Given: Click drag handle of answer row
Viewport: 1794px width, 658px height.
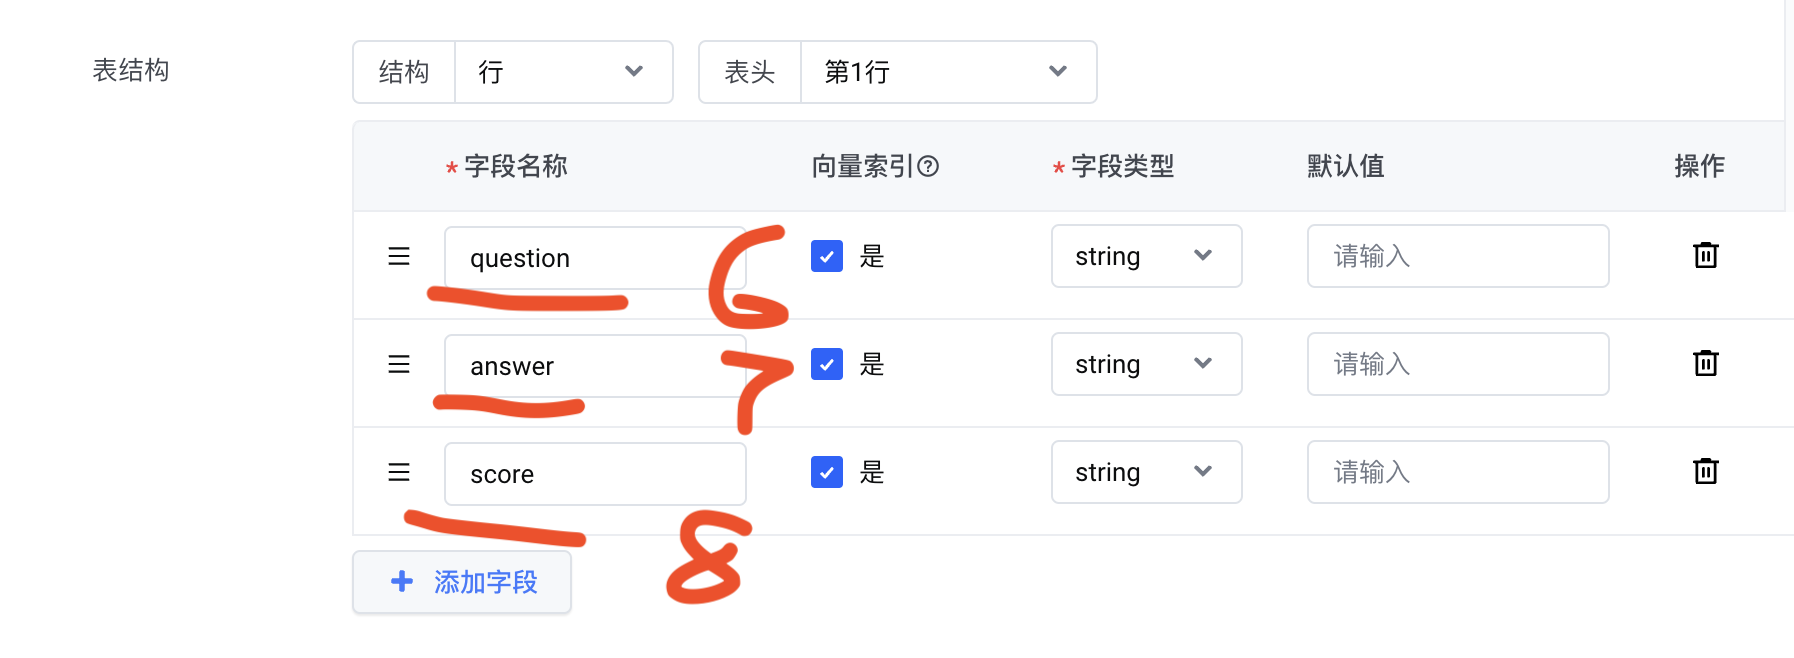Looking at the screenshot, I should tap(399, 364).
